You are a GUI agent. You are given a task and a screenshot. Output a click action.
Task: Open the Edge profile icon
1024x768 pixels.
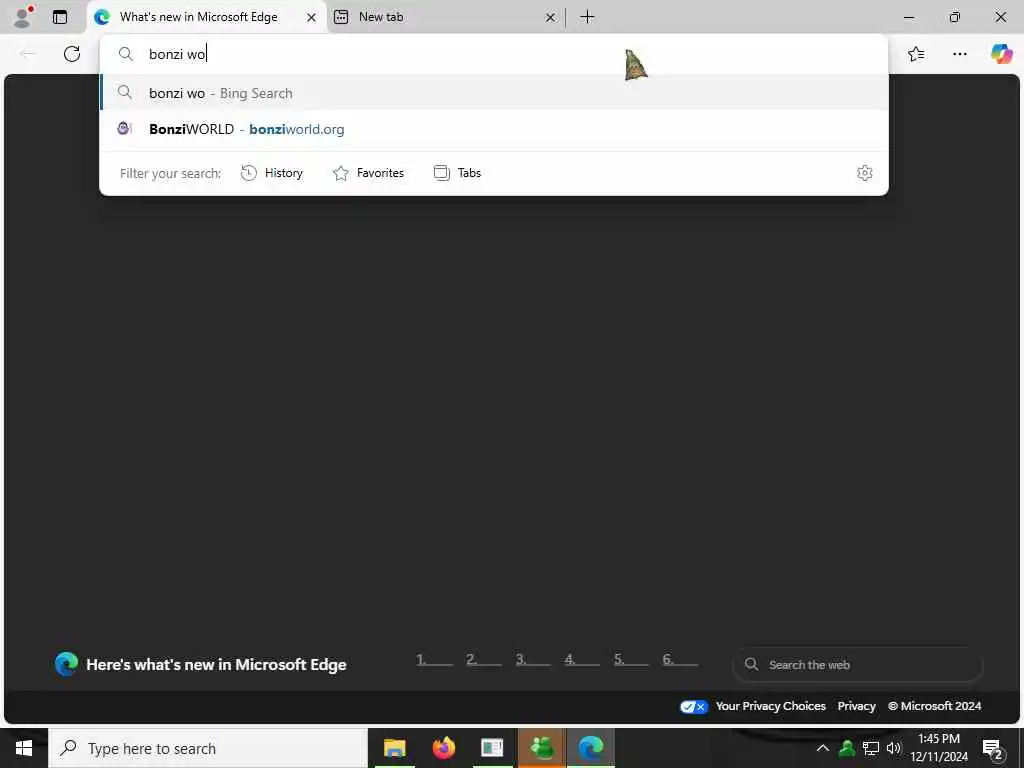[x=24, y=17]
